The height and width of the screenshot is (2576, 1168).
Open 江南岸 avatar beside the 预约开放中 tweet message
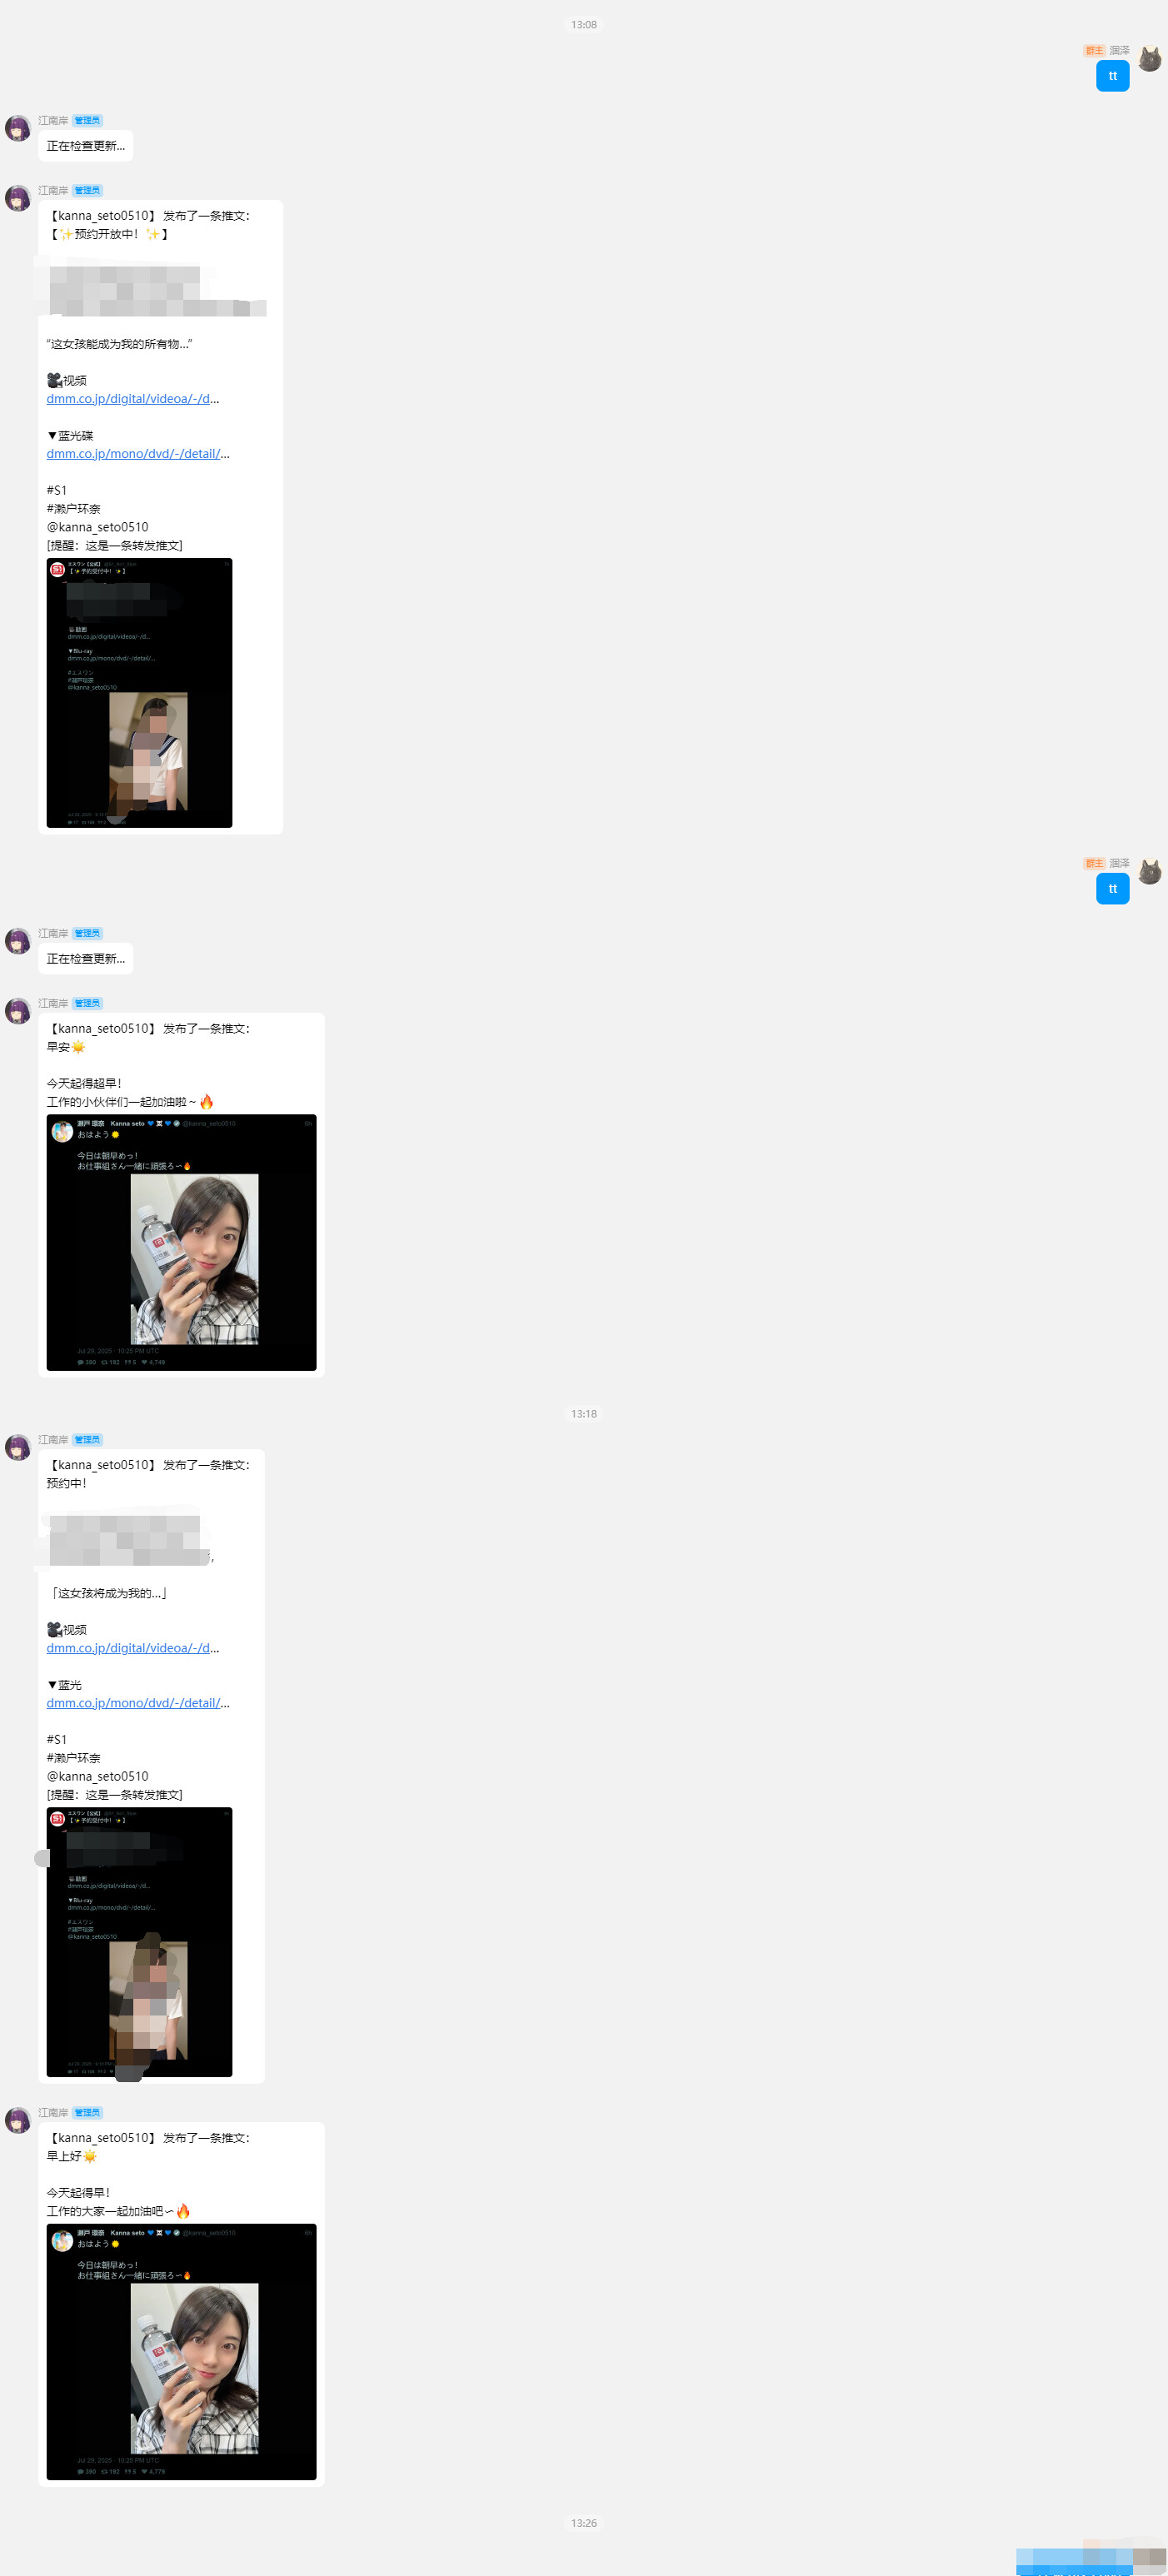(x=18, y=198)
